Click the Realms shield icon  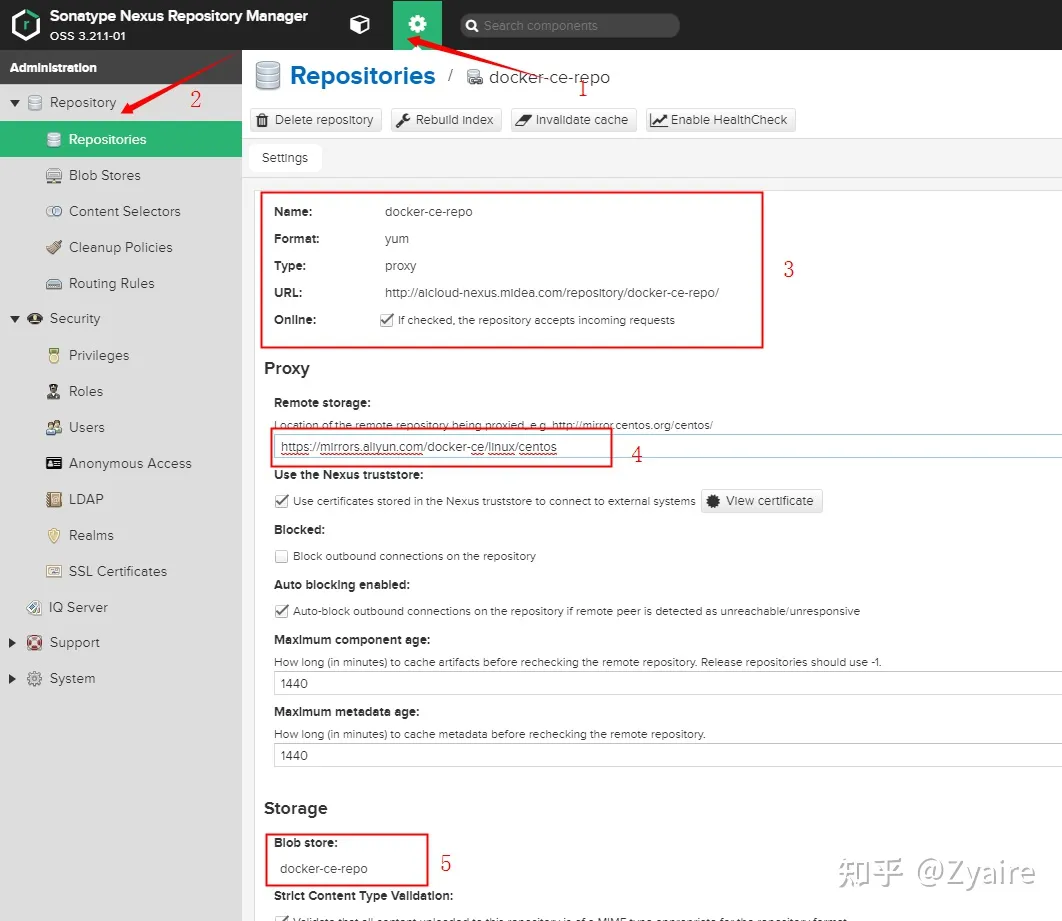click(x=54, y=536)
